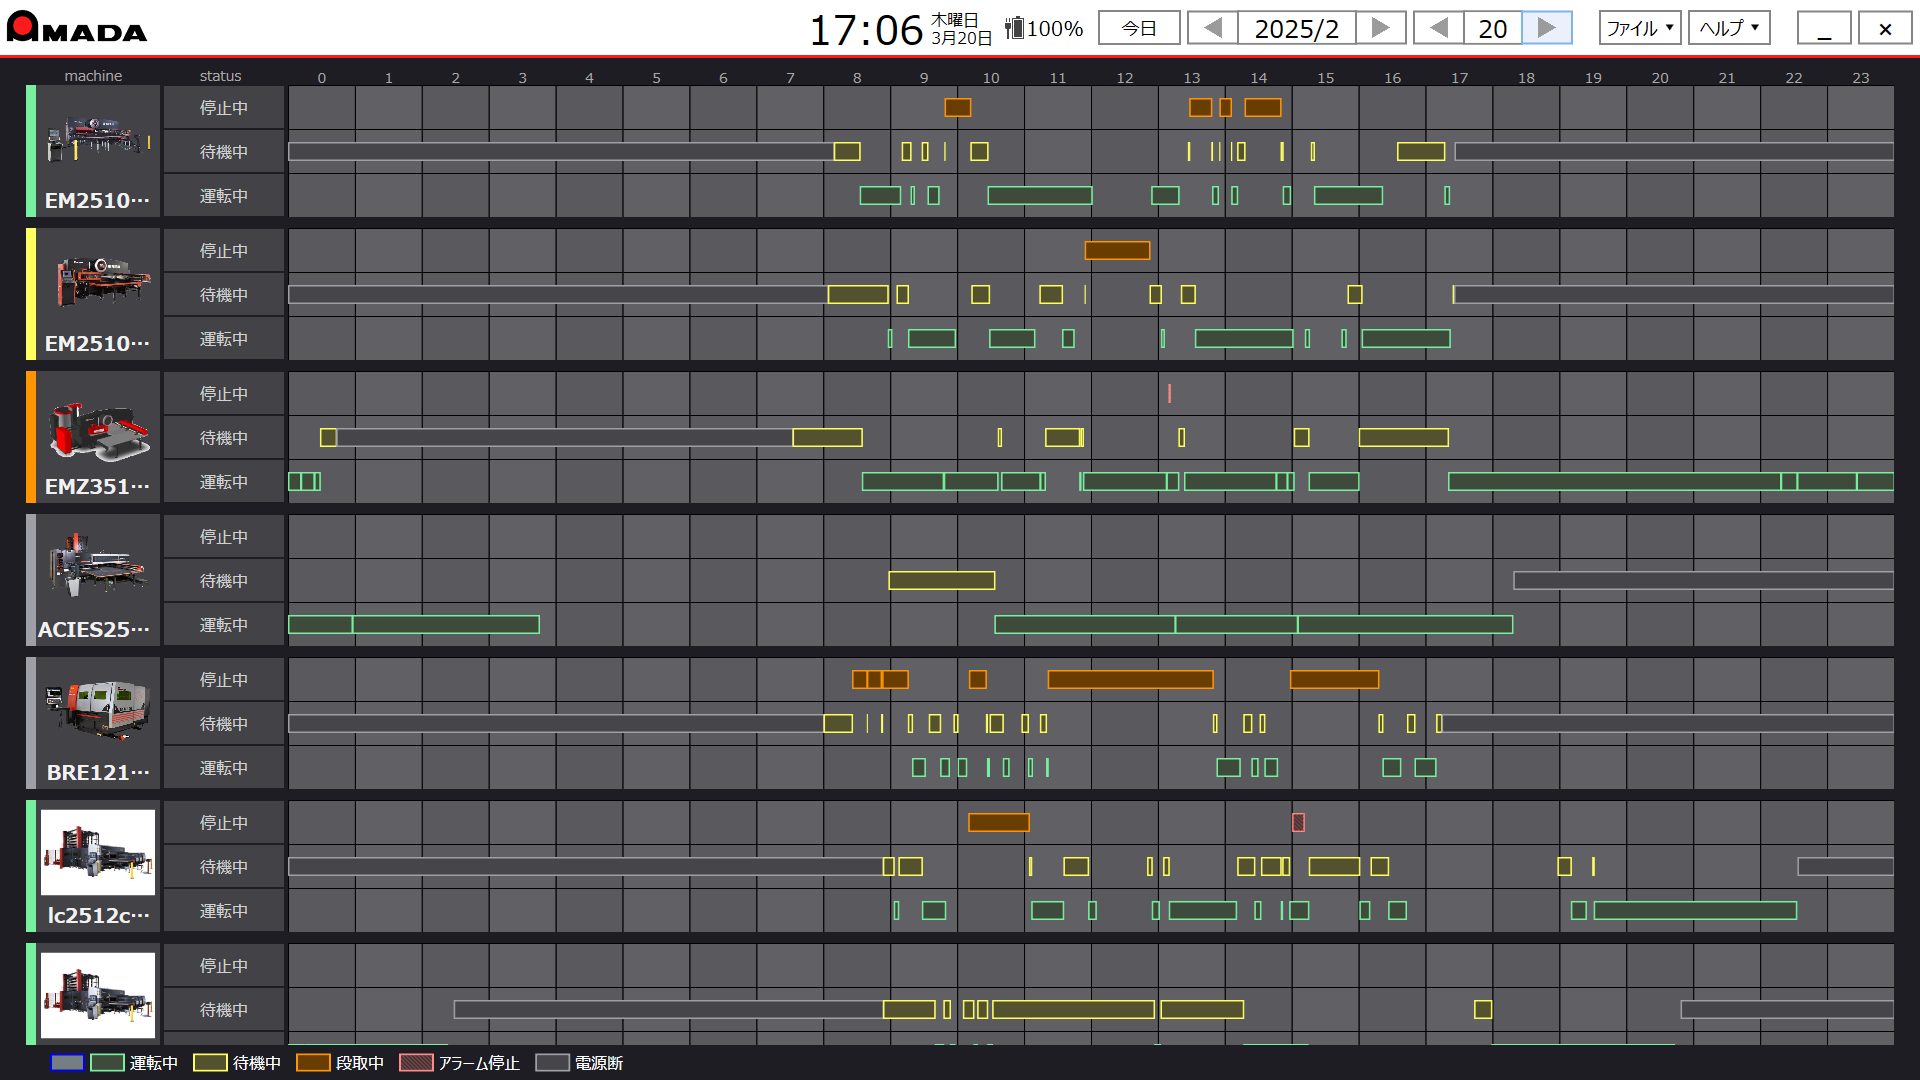Screen dimensions: 1920x1080
Task: Click hour 8 on timeline header
Action: click(x=857, y=77)
